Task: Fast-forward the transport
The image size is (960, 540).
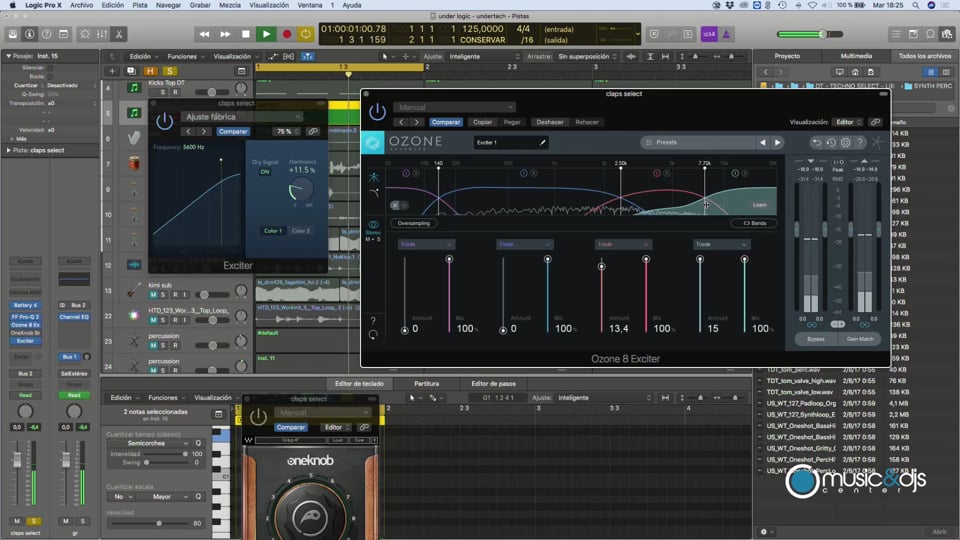Action: pyautogui.click(x=225, y=34)
